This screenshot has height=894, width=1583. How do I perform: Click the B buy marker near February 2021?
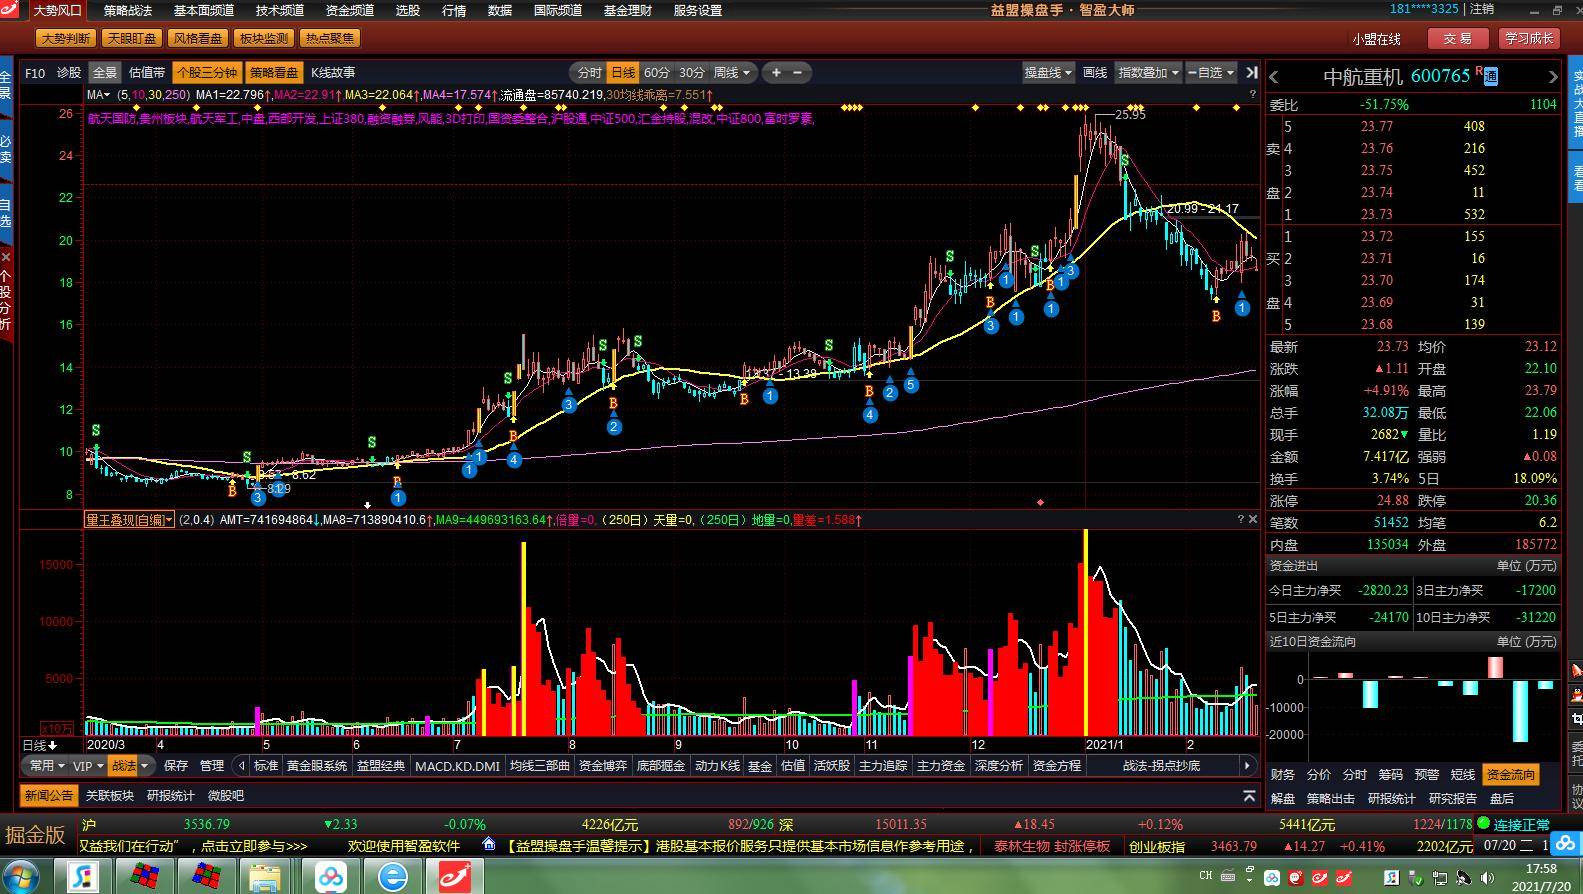[1216, 316]
